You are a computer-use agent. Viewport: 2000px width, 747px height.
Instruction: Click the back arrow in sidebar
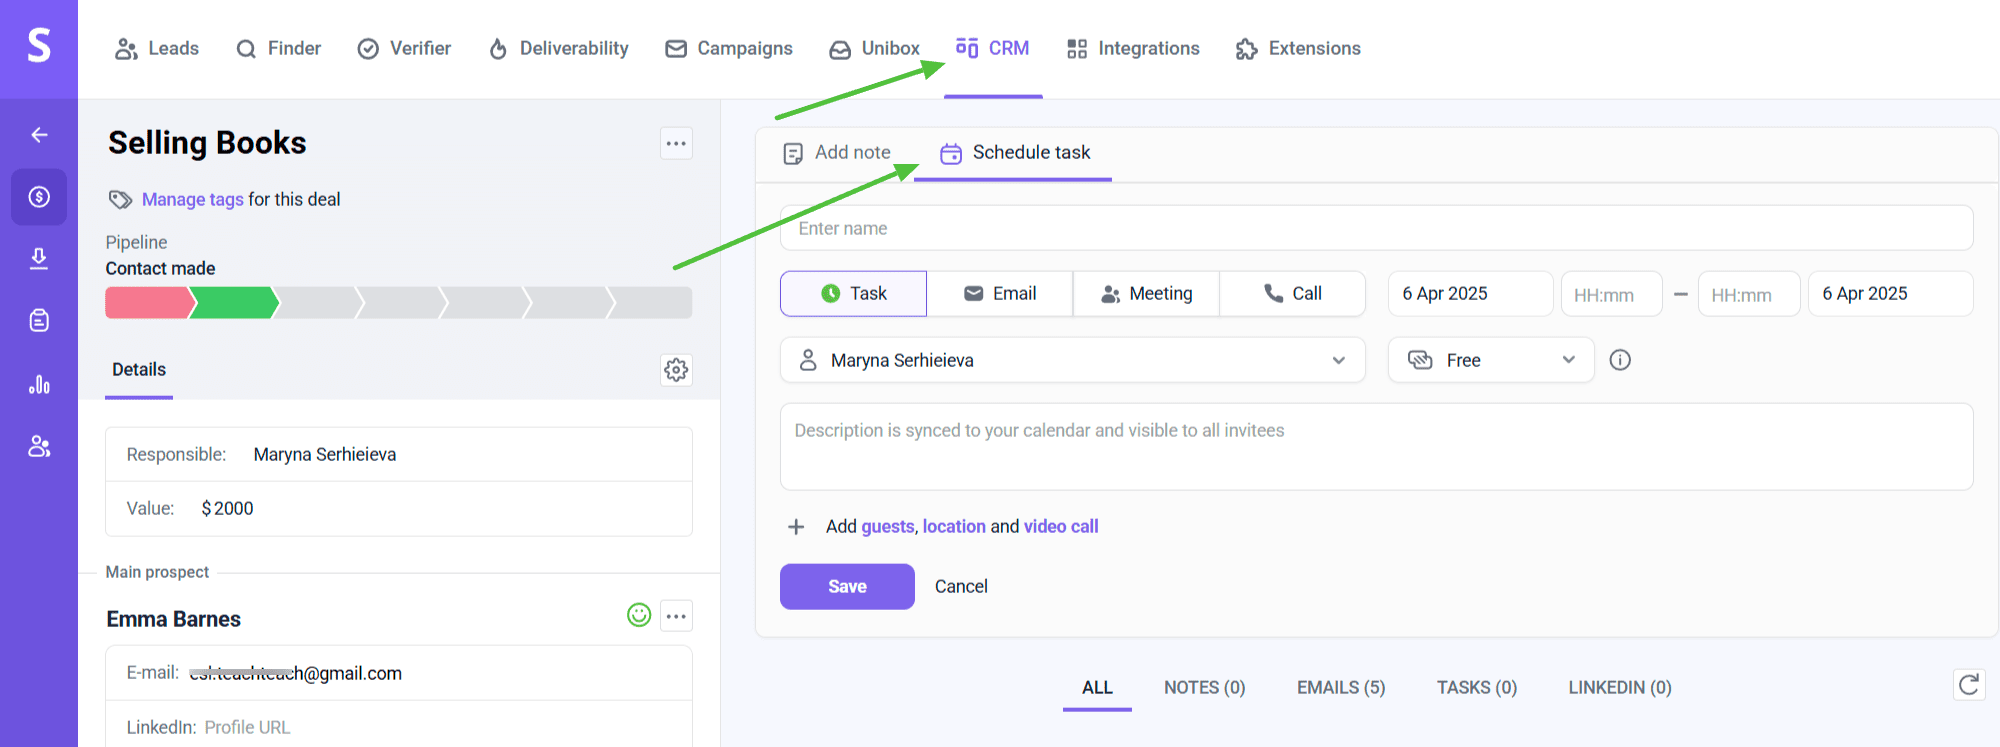39,135
